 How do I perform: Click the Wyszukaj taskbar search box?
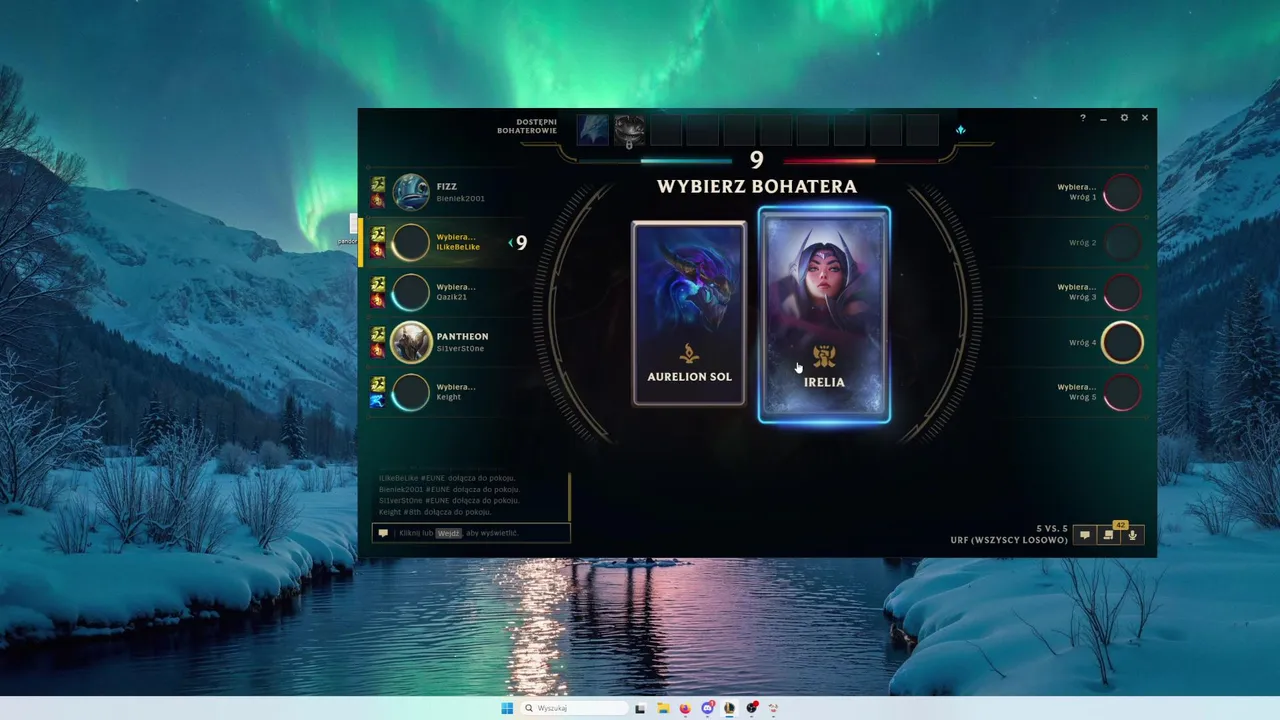576,708
